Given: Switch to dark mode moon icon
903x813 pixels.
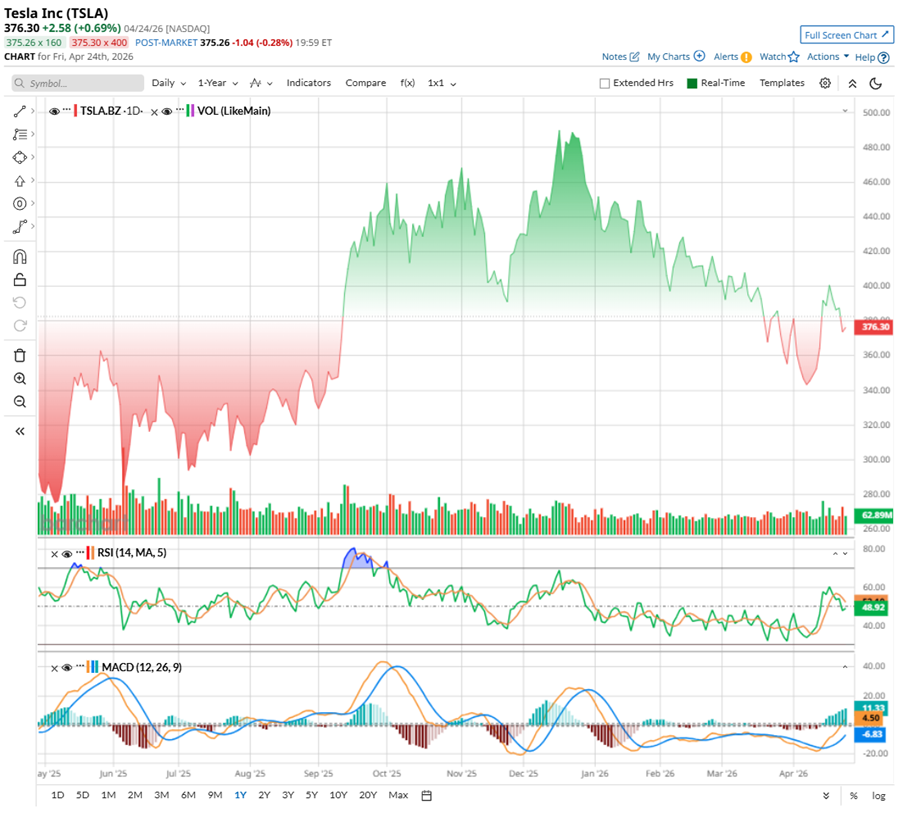Looking at the screenshot, I should [876, 83].
